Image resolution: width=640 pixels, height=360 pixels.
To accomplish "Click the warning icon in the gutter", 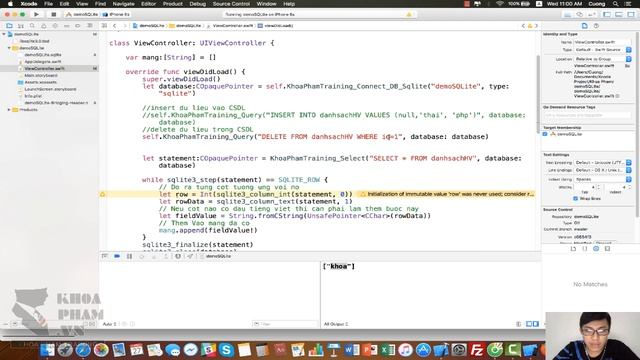I will coord(103,194).
